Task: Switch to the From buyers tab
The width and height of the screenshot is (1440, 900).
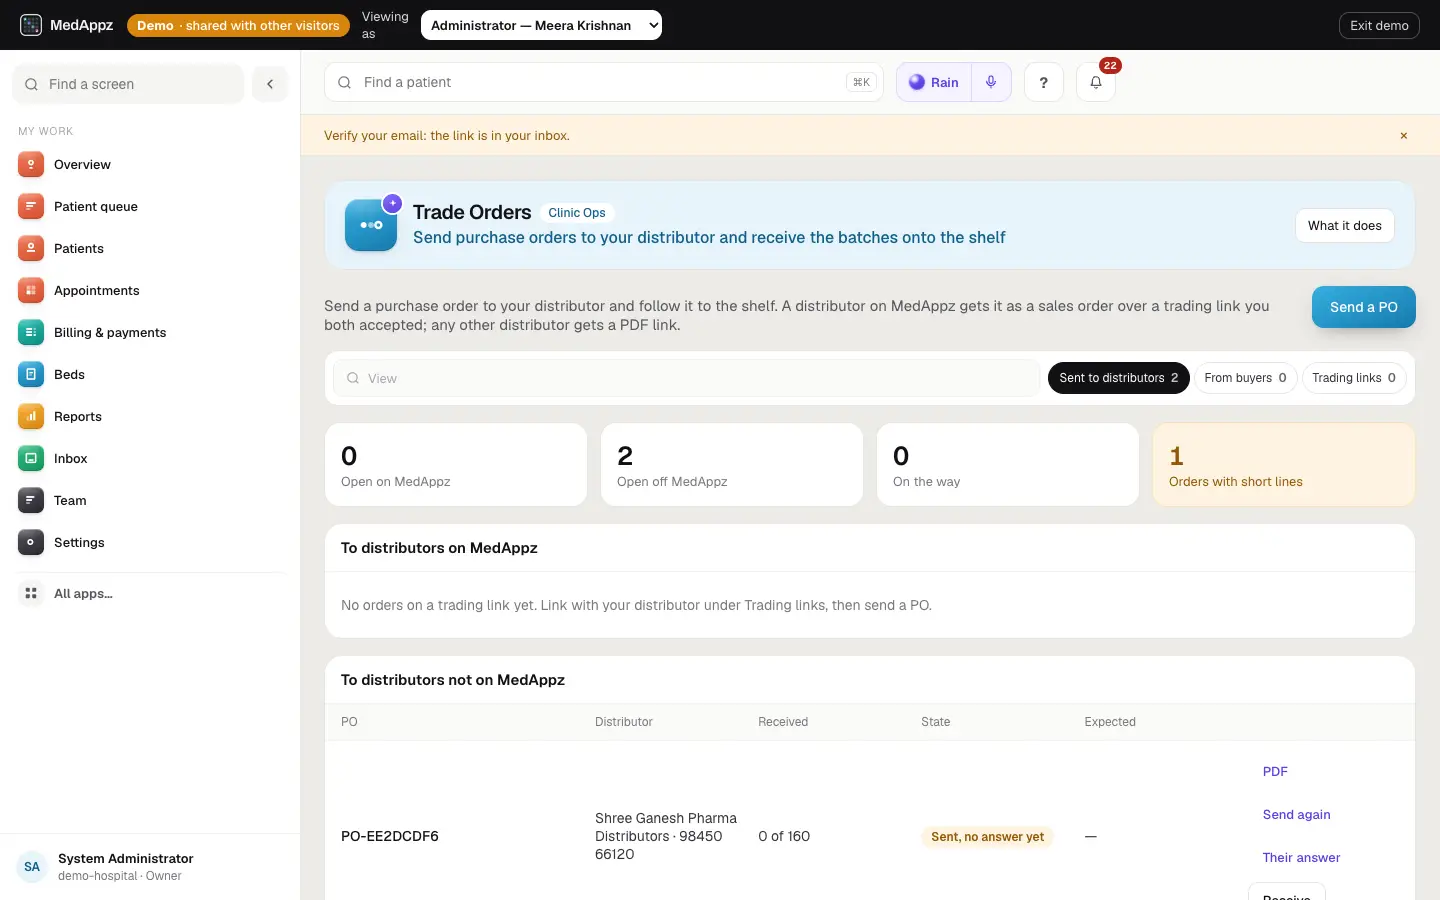Action: tap(1245, 378)
